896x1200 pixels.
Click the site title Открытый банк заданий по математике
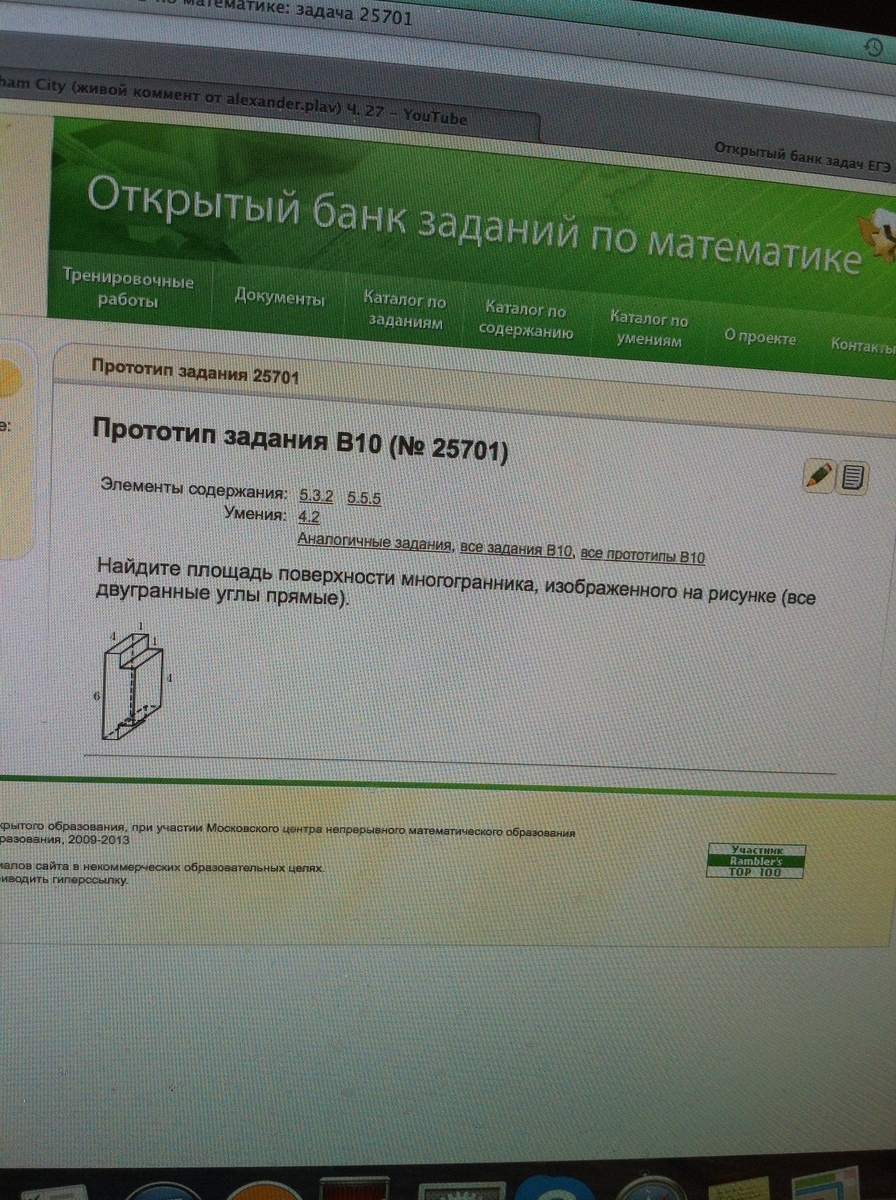tap(473, 223)
